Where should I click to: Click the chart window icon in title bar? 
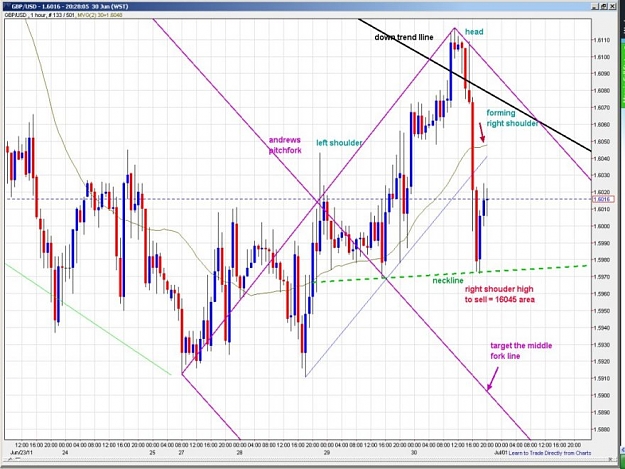coord(8,7)
